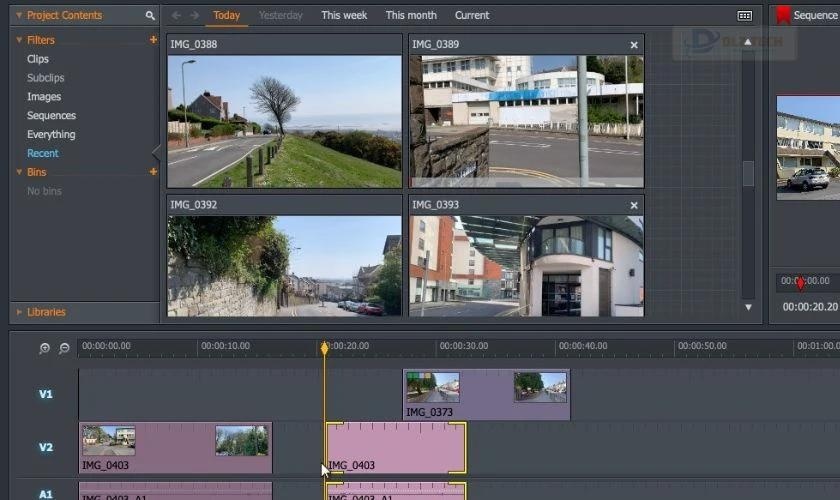
Task: Select the V2 track label
Action: click(x=46, y=447)
